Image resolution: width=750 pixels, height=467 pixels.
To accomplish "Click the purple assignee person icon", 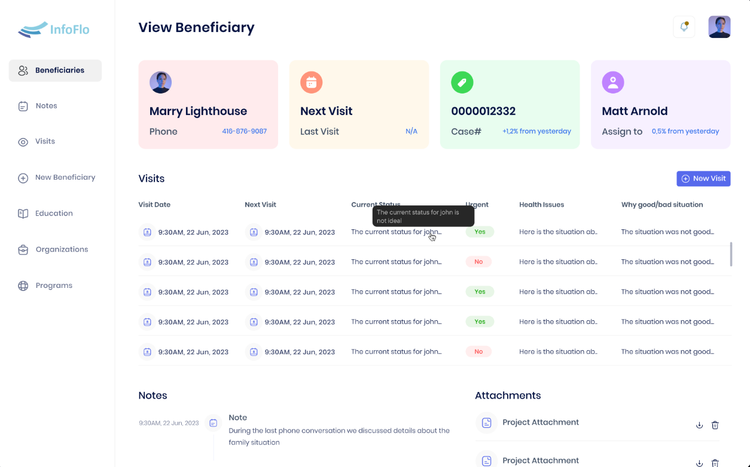I will coord(613,82).
